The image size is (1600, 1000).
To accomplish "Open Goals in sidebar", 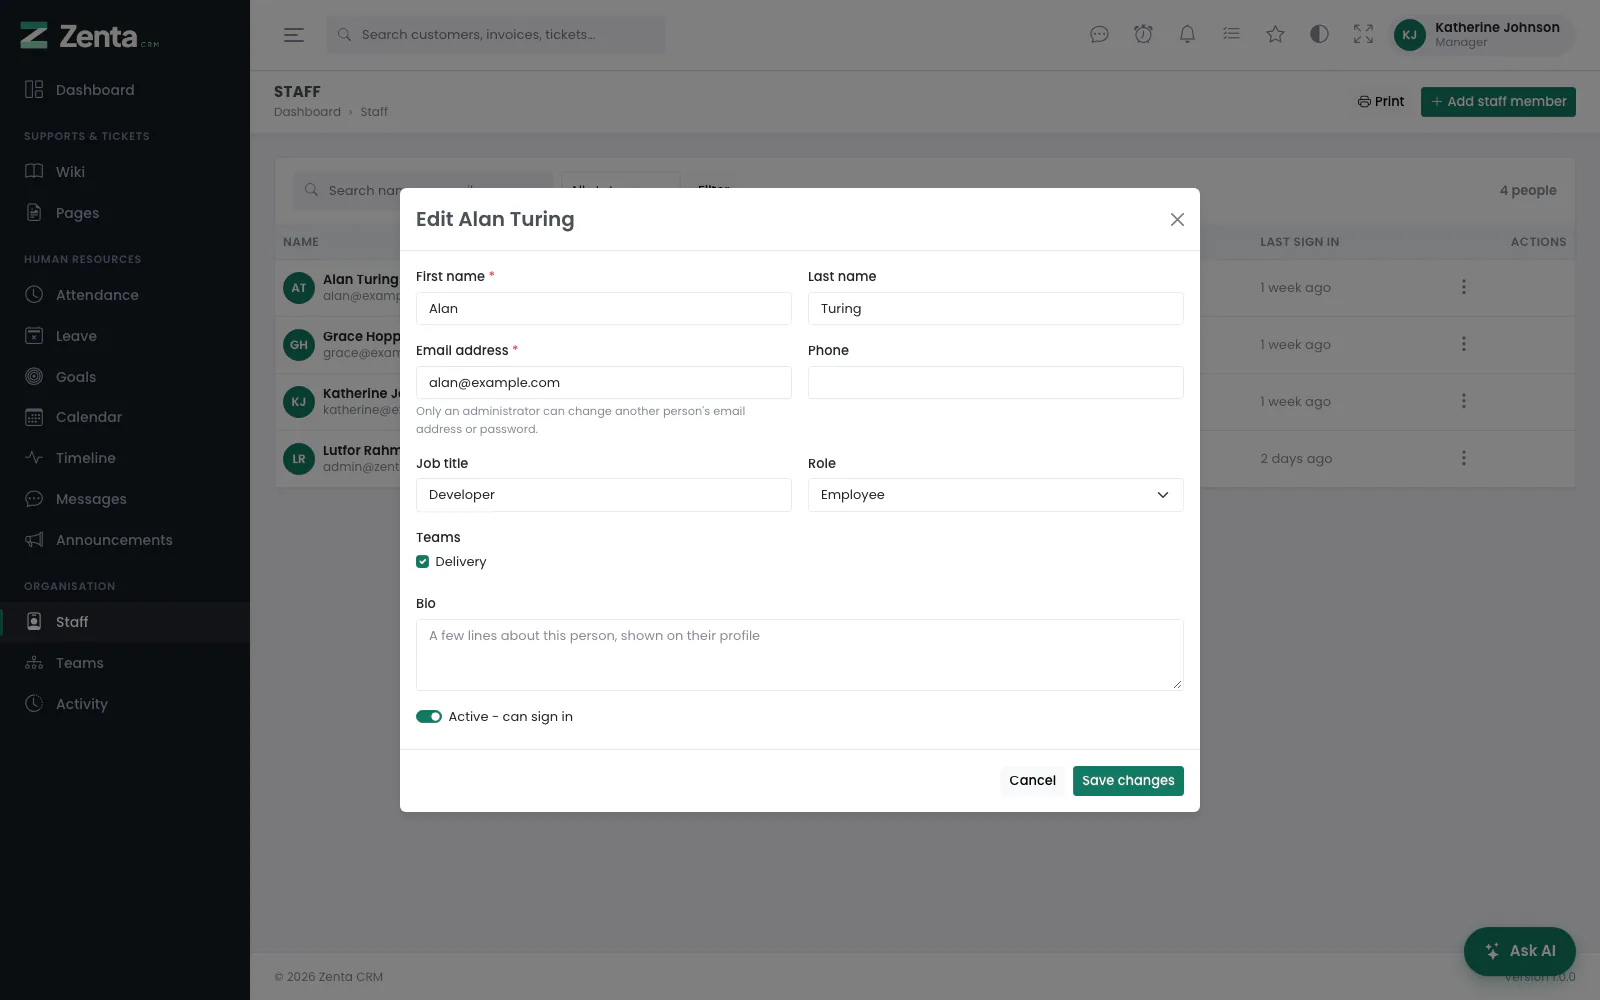I will pos(125,377).
